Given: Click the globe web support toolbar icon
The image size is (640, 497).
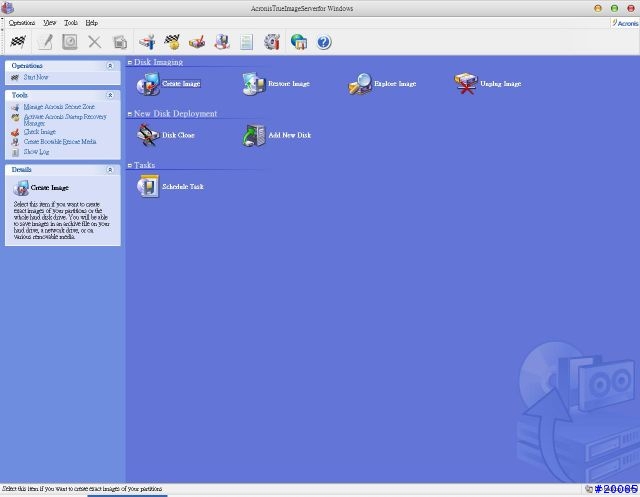Looking at the screenshot, I should click(x=299, y=42).
